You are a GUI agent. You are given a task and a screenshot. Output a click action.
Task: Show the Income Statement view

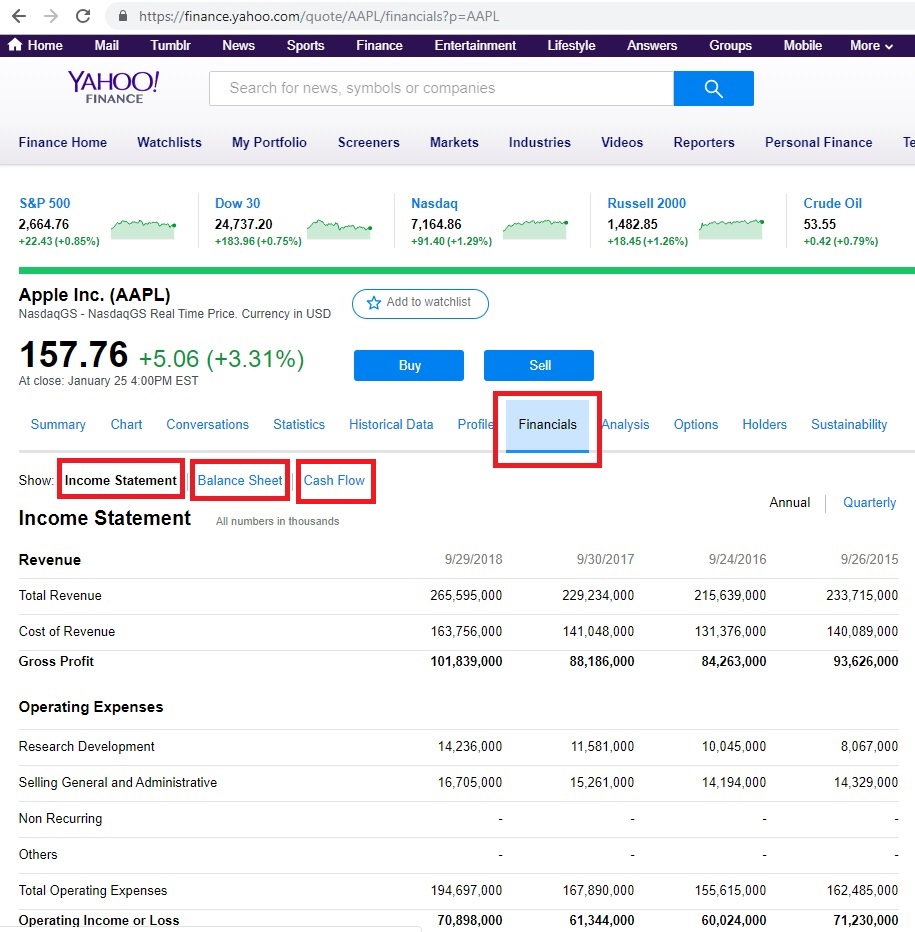[121, 480]
